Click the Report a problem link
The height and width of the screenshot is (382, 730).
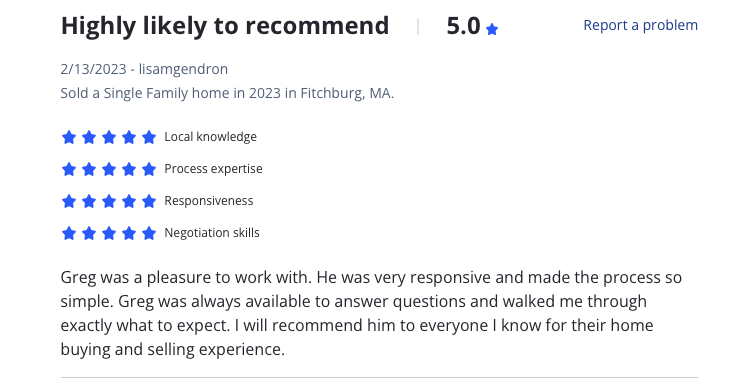click(640, 25)
